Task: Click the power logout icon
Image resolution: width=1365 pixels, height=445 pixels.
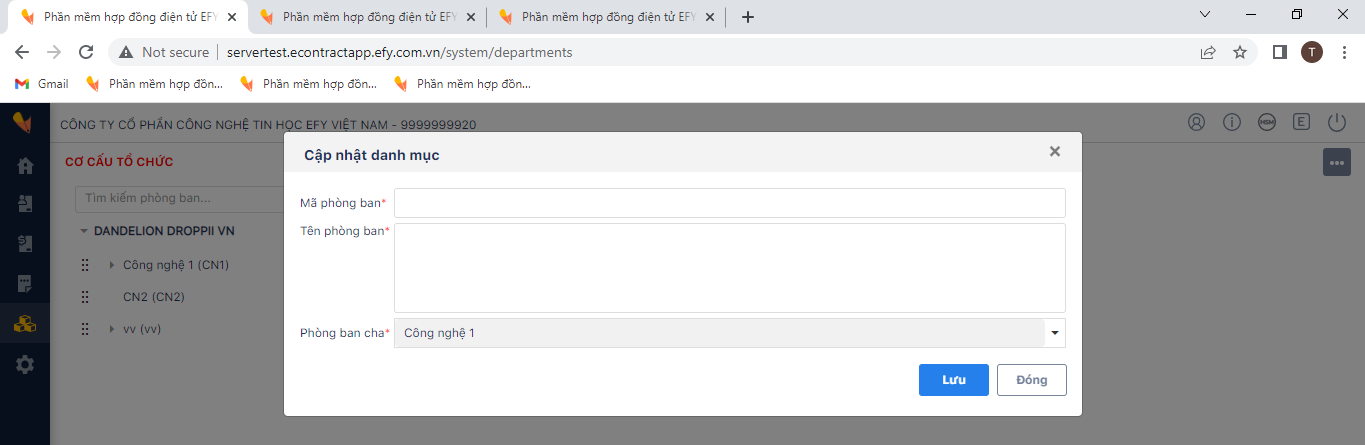Action: (x=1337, y=122)
